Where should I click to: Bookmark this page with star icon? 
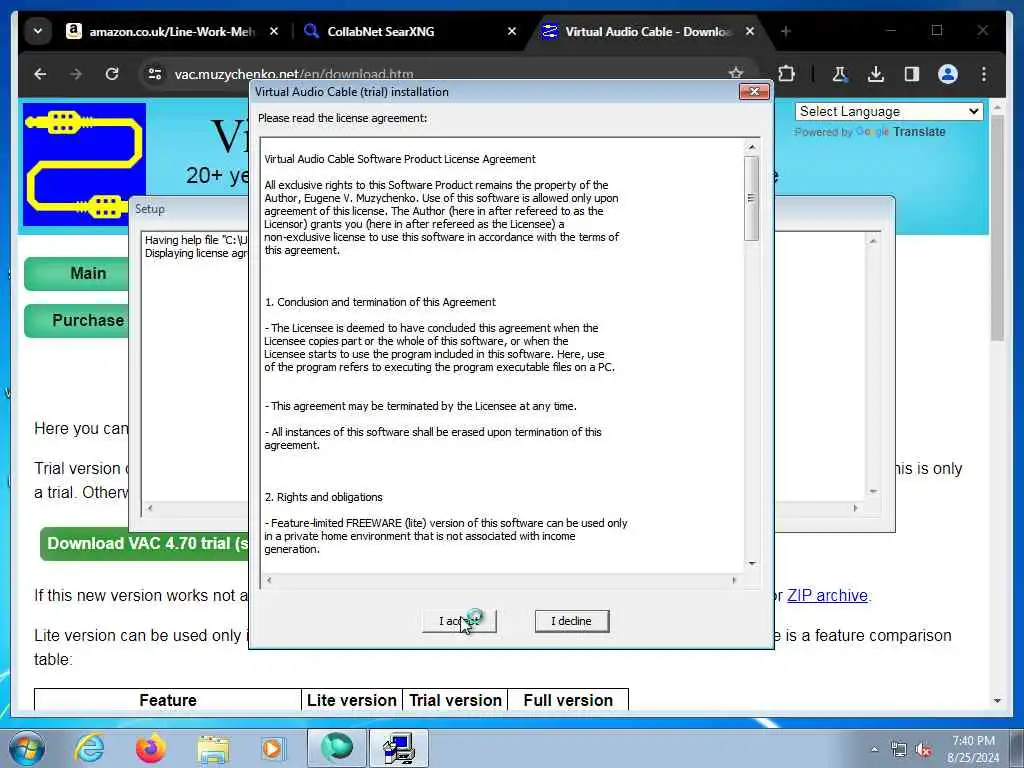tap(736, 74)
